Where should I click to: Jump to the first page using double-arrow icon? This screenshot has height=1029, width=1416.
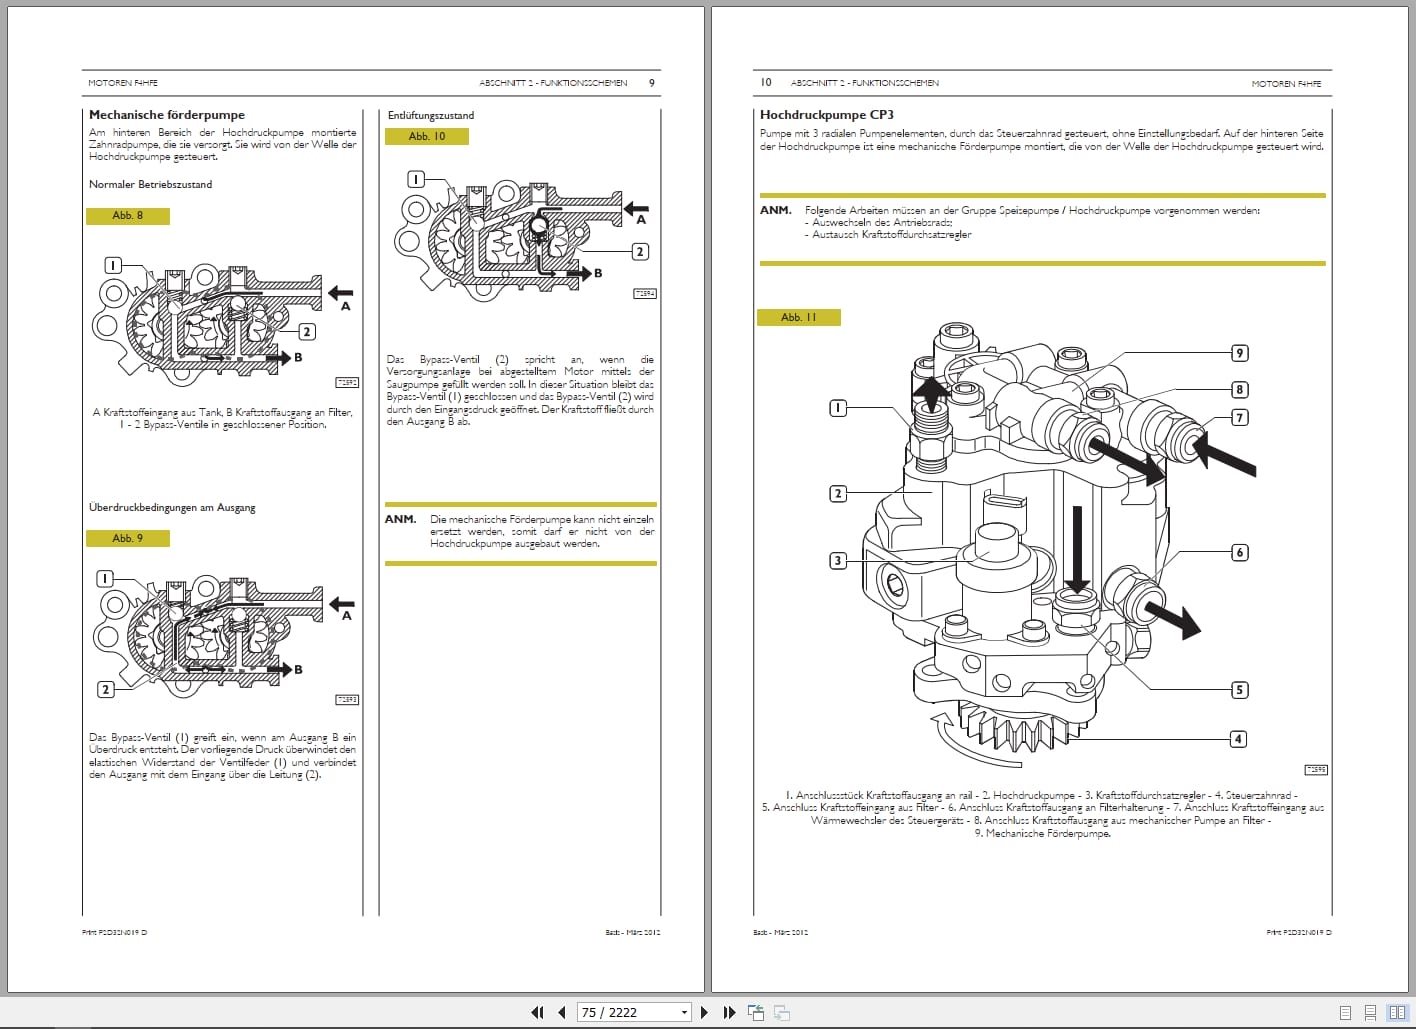tap(537, 1012)
